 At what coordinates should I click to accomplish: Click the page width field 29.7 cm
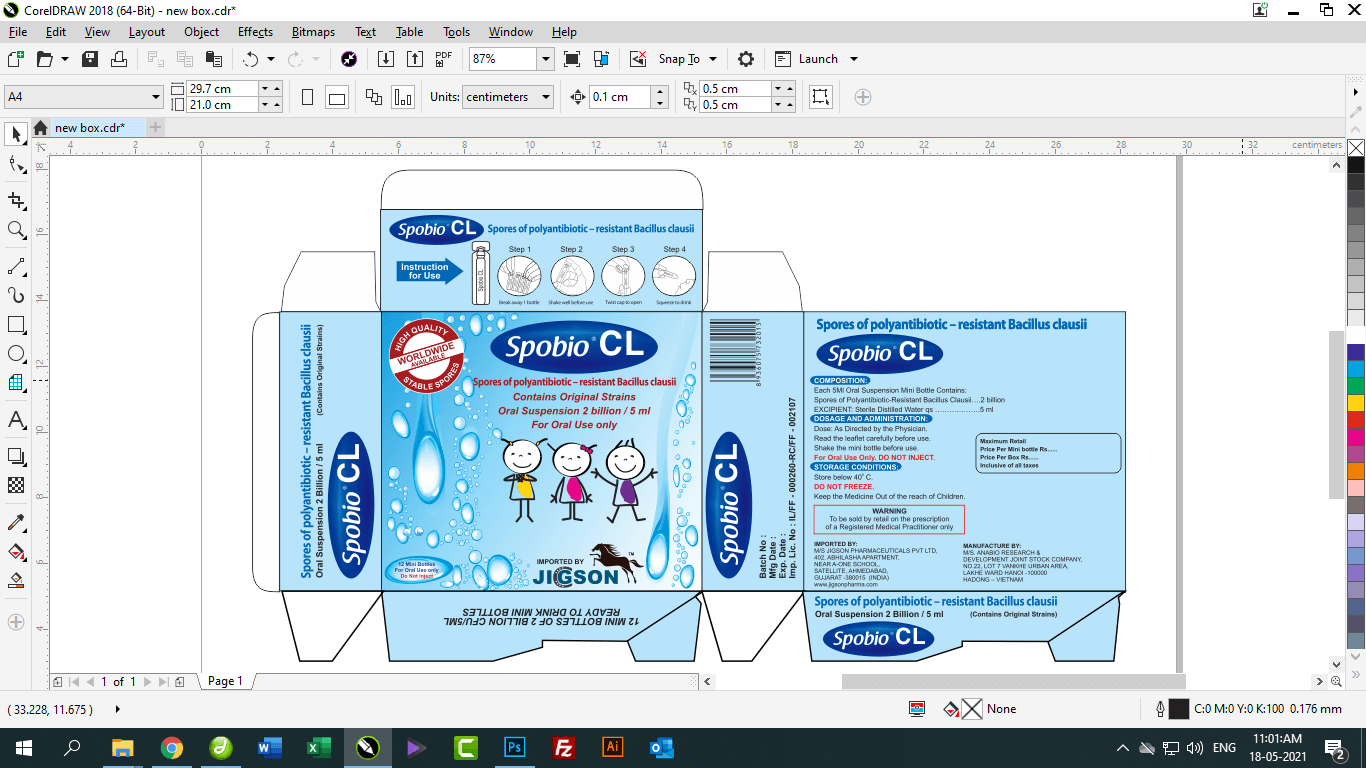[x=222, y=89]
